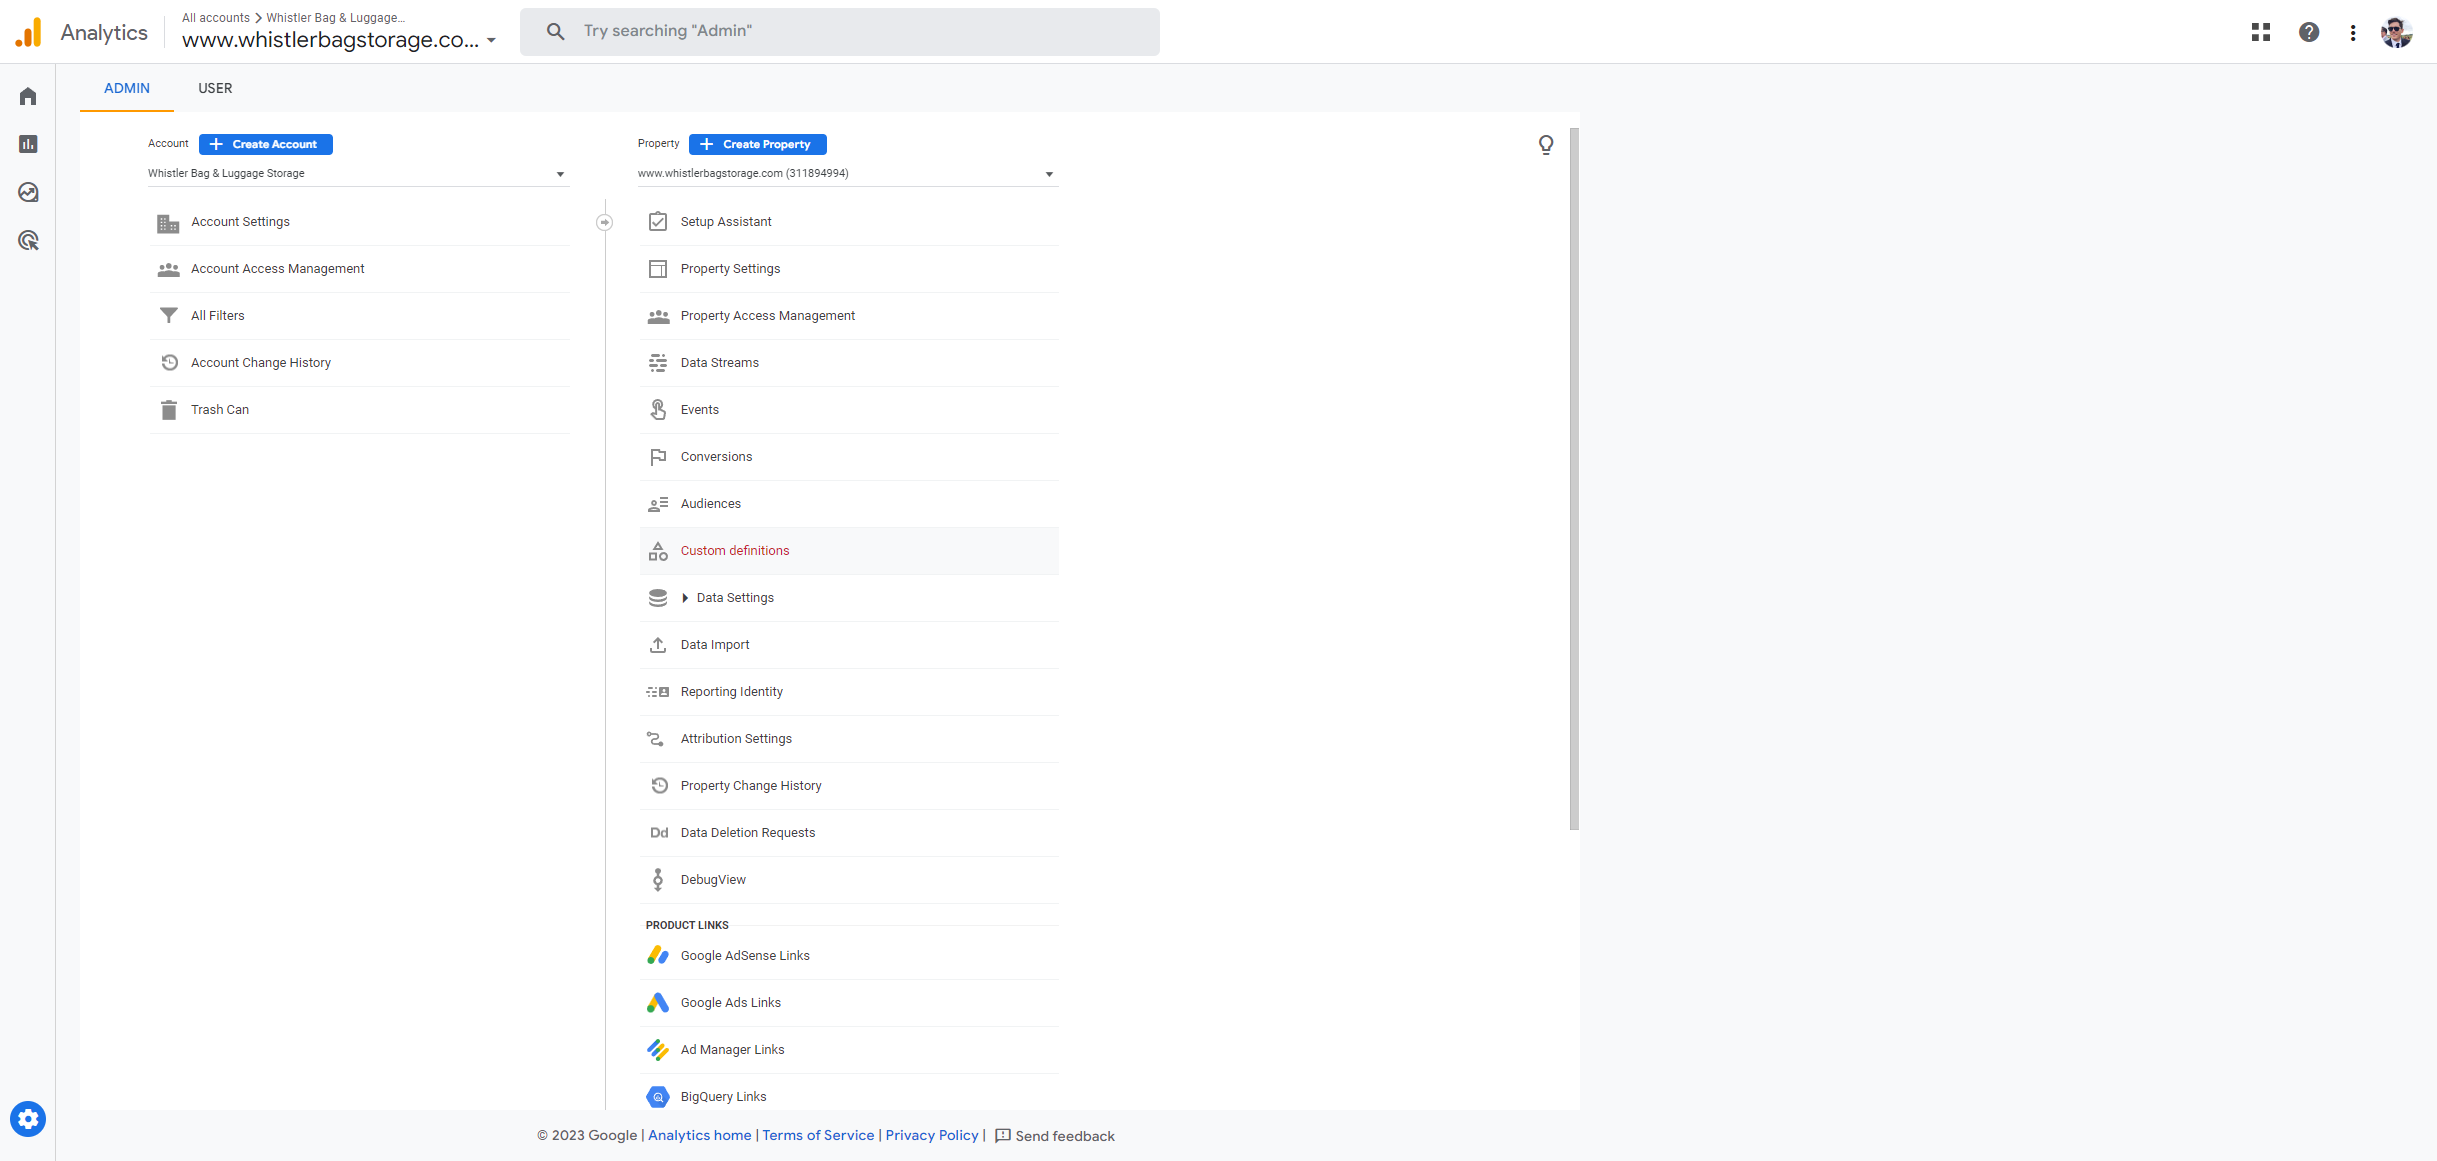This screenshot has height=1161, width=2437.
Task: Click the Conversions flag icon
Action: 658,457
